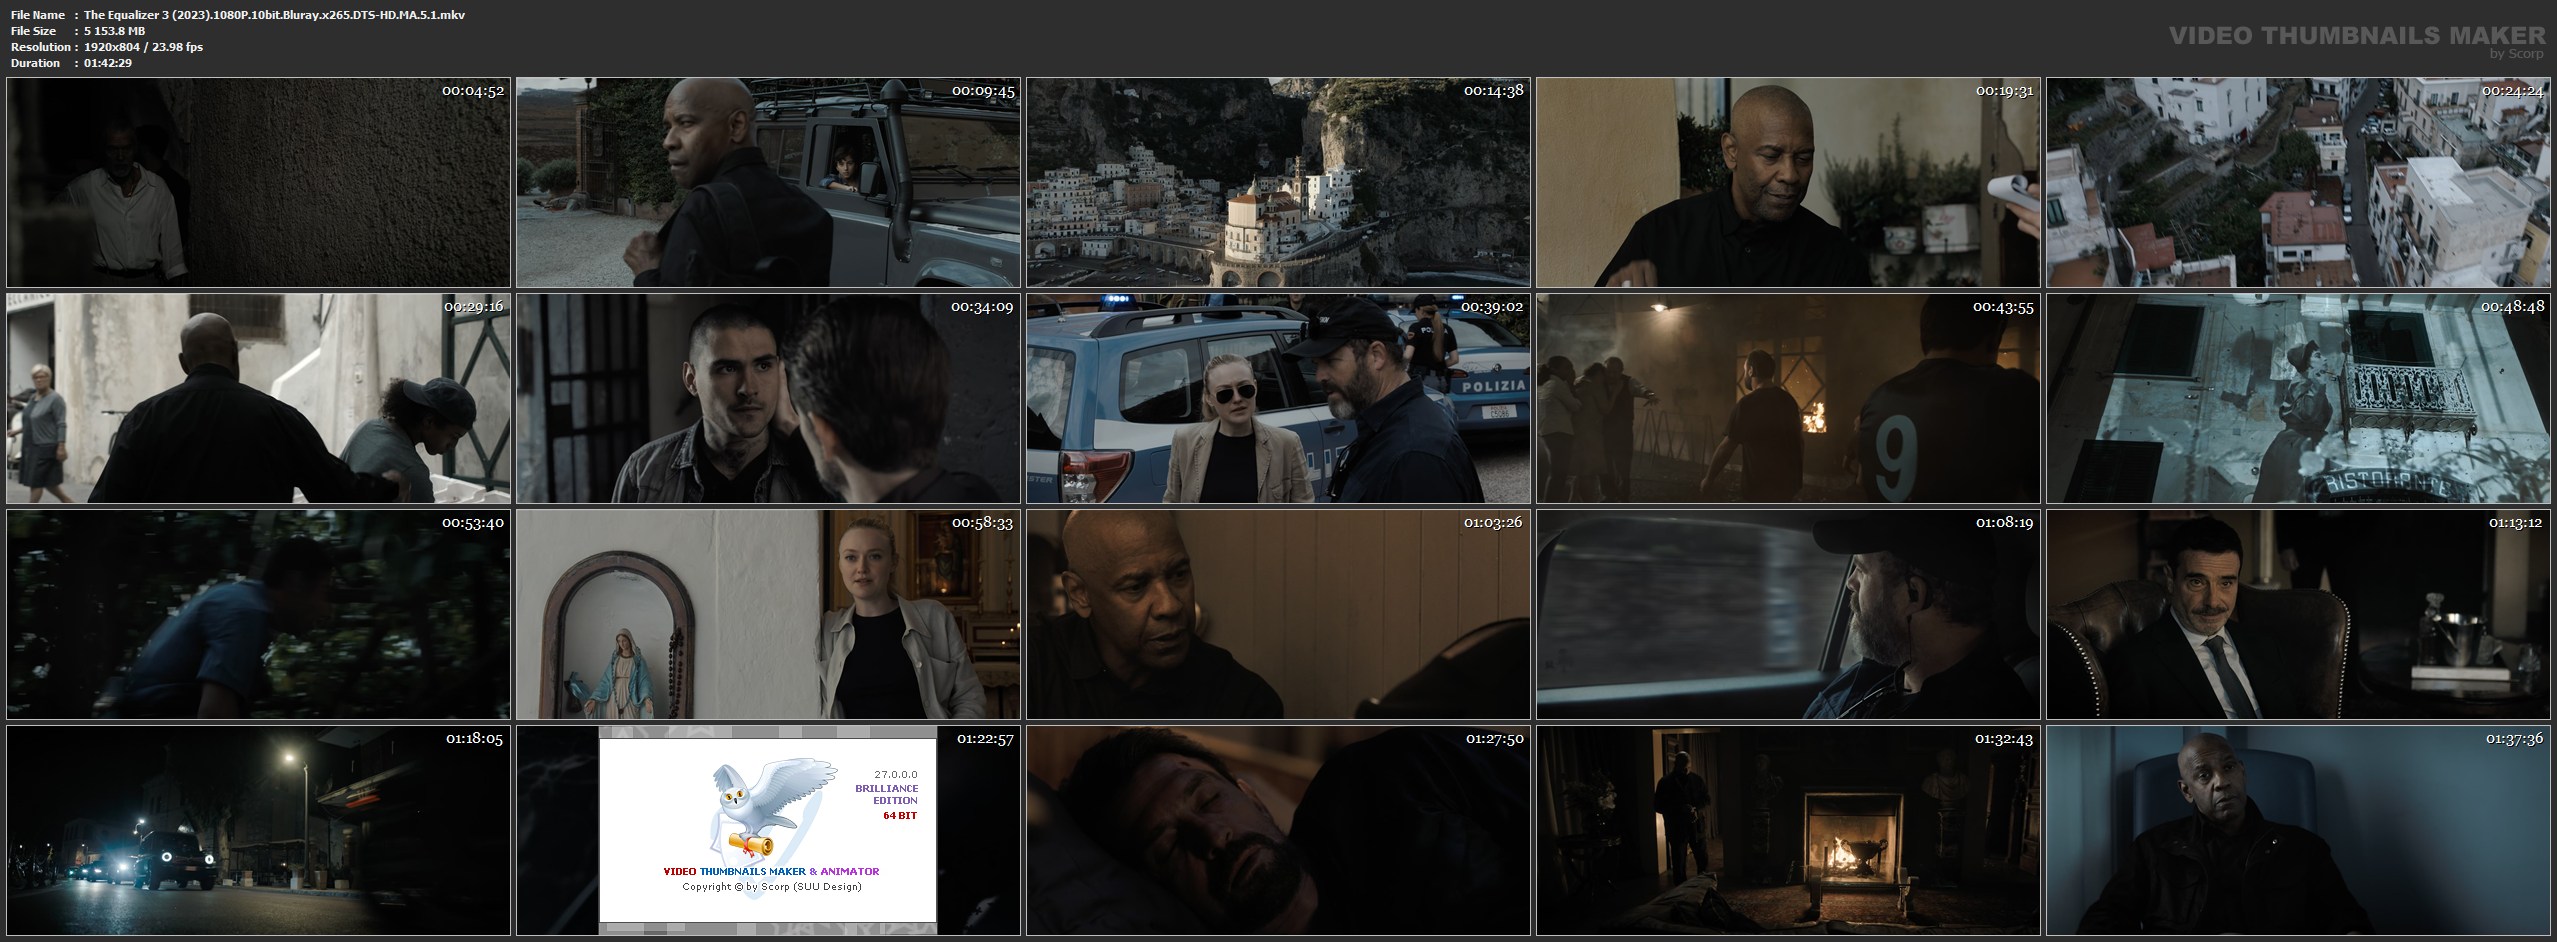Select the man in suit thumbnail at 01:13:12
Screen dimensions: 2557x942
pyautogui.click(x=2300, y=614)
